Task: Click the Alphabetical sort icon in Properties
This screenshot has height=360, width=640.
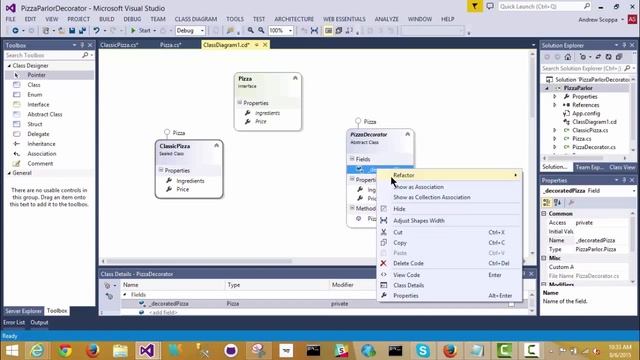Action: pos(558,202)
